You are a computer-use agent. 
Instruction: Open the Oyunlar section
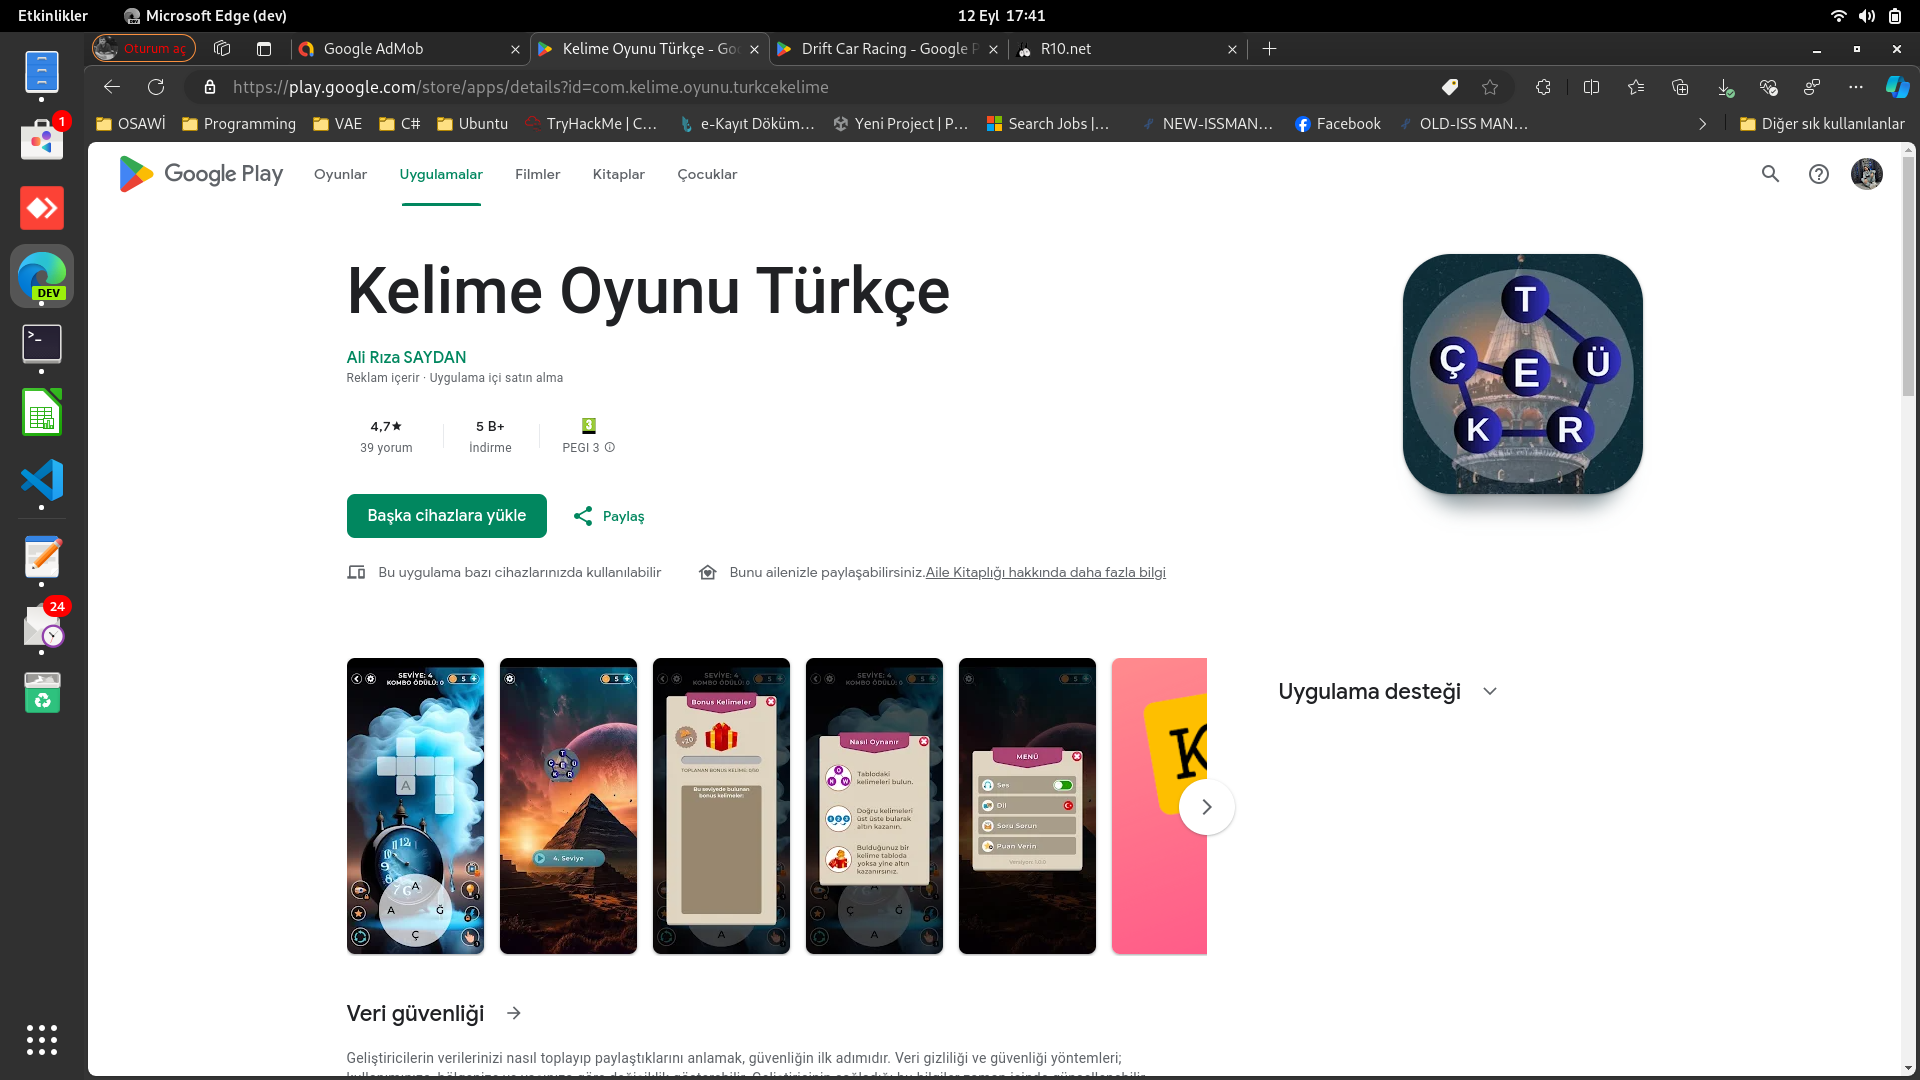340,174
